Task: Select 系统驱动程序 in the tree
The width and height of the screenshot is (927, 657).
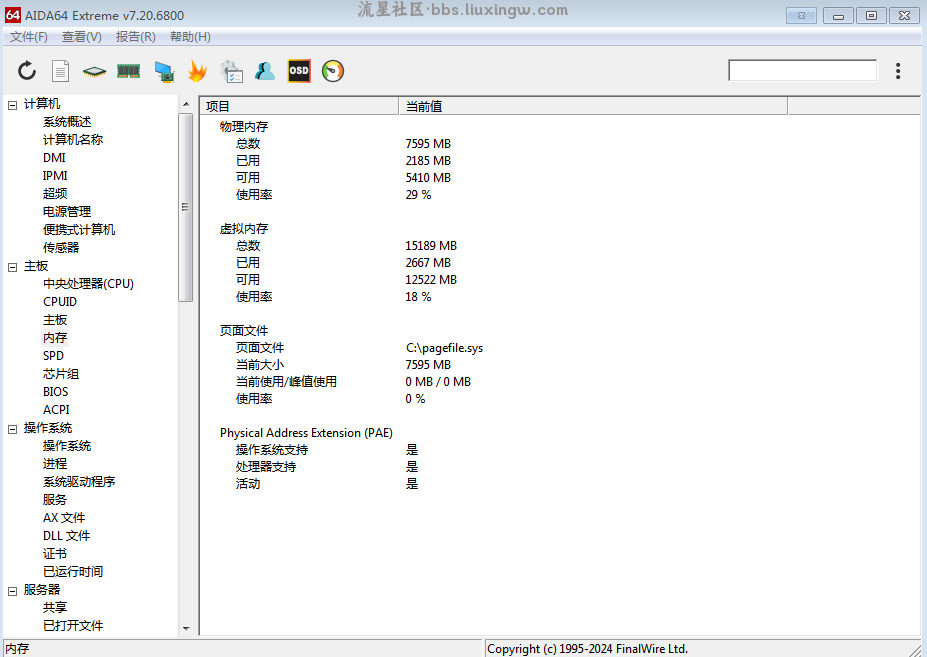Action: tap(79, 482)
